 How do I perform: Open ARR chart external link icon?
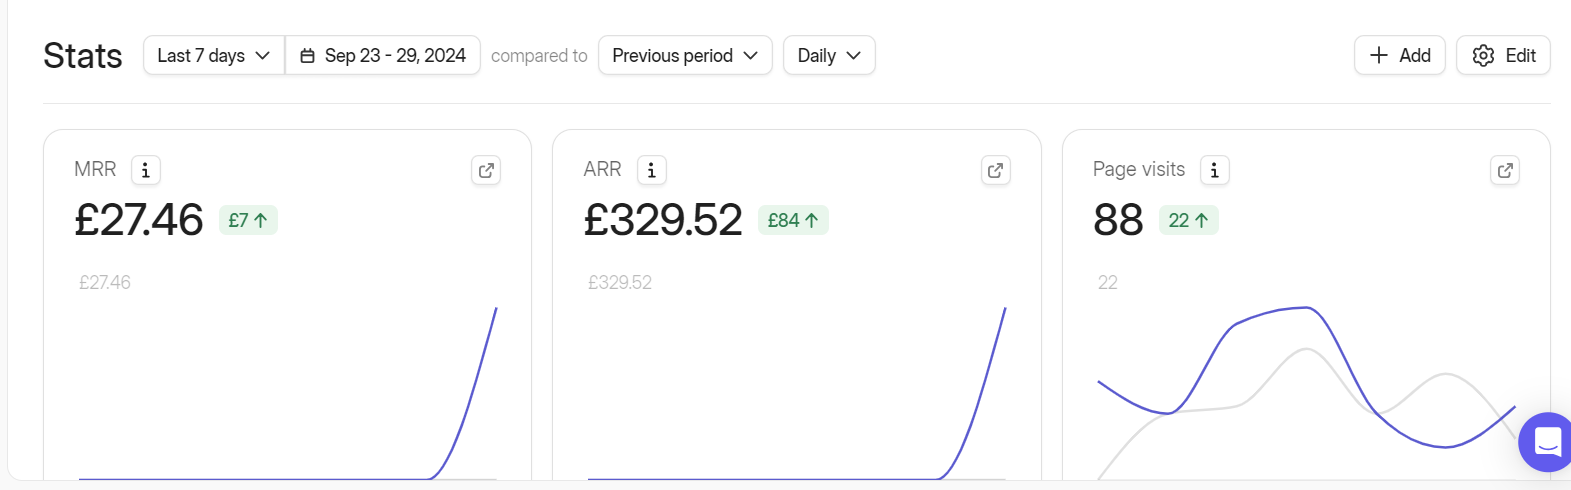(996, 170)
